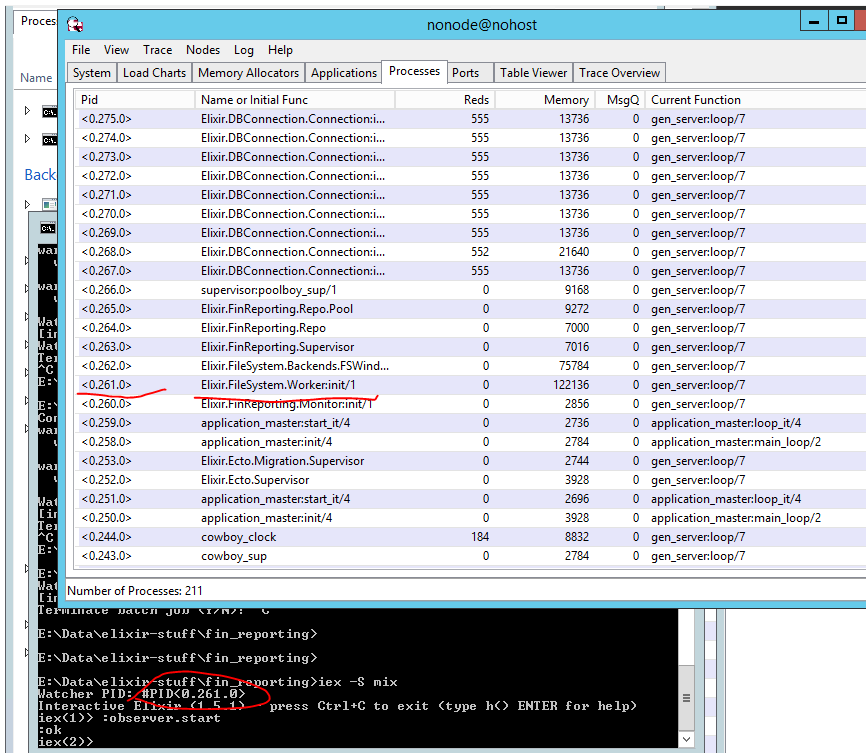Screen dimensions: 866x753
Task: Switch to the Applications tab
Action: click(343, 72)
